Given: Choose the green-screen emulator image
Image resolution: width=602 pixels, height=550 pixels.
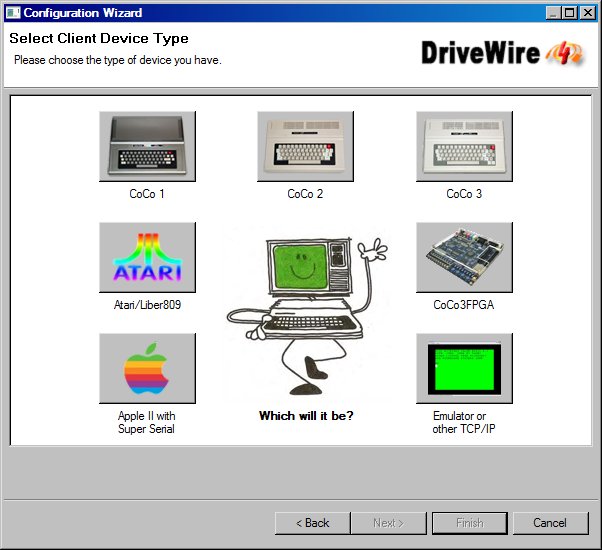Looking at the screenshot, I should pyautogui.click(x=464, y=368).
